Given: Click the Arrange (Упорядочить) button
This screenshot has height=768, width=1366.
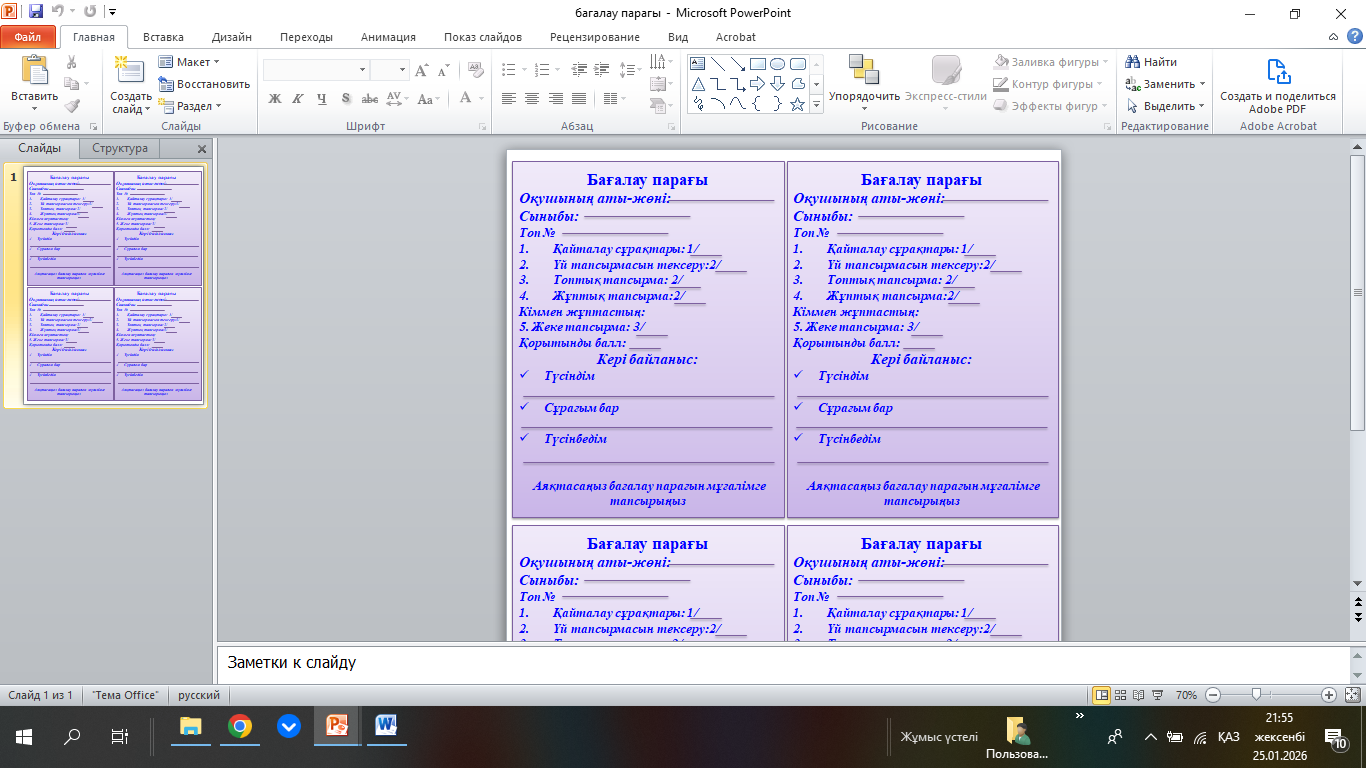Looking at the screenshot, I should pos(864,80).
